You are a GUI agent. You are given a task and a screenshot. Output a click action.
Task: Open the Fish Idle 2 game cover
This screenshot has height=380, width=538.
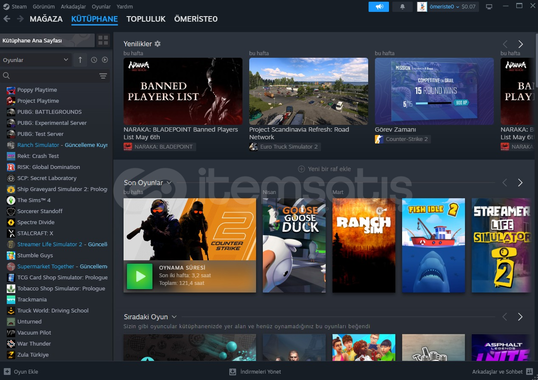click(433, 245)
